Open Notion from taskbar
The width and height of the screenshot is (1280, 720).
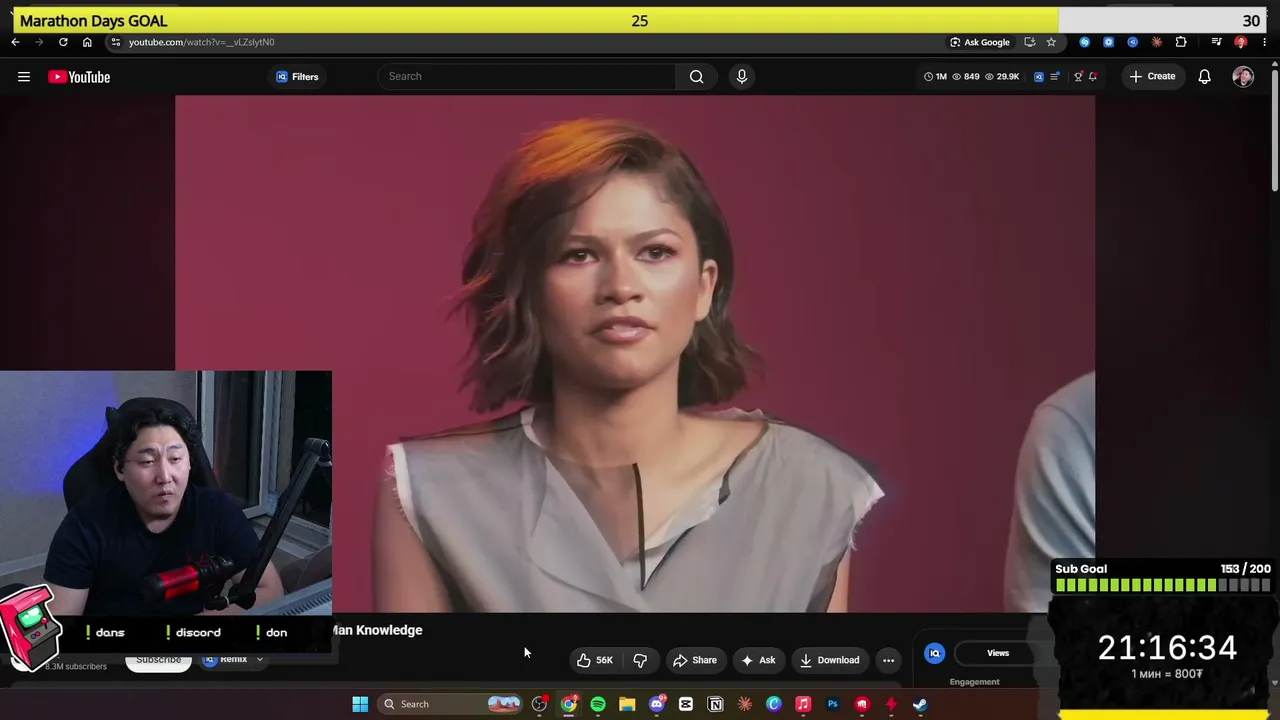(x=715, y=704)
